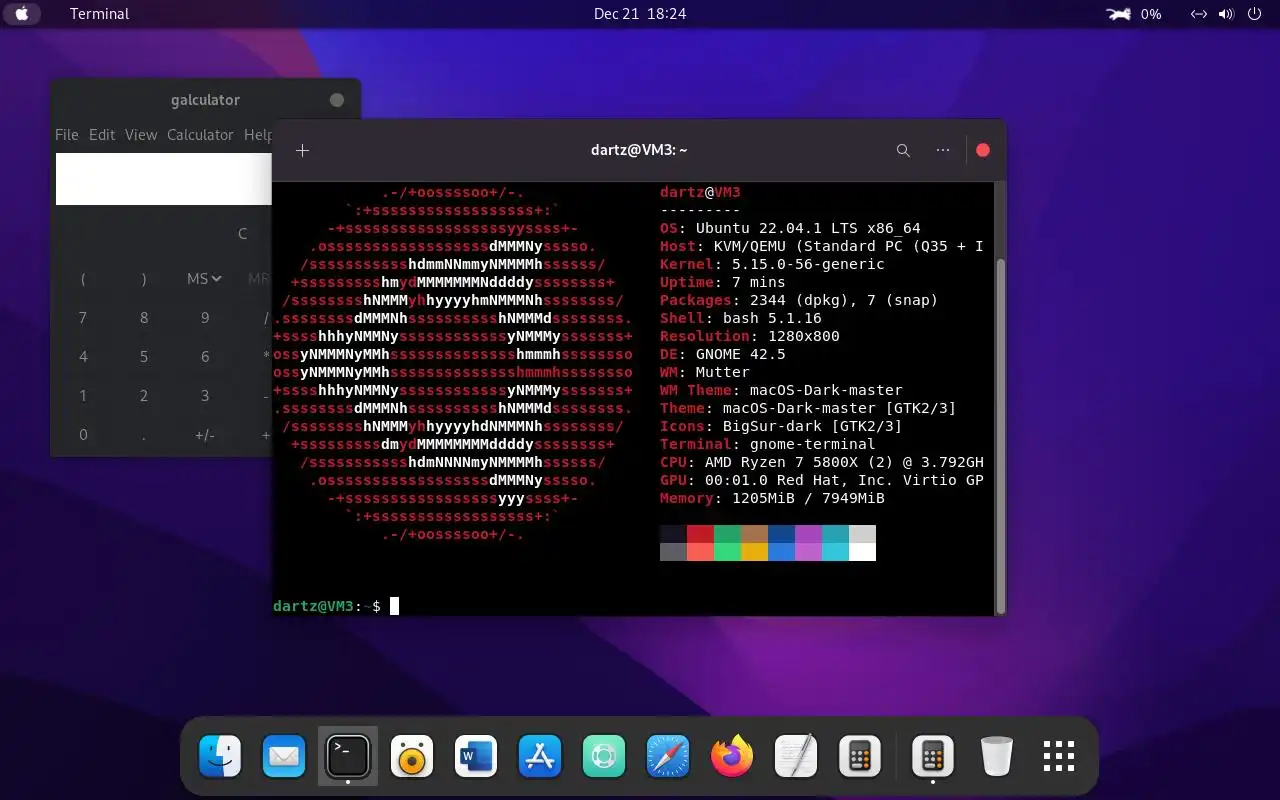Open the text editor notepad dock icon
Viewport: 1280px width, 800px height.
point(796,756)
